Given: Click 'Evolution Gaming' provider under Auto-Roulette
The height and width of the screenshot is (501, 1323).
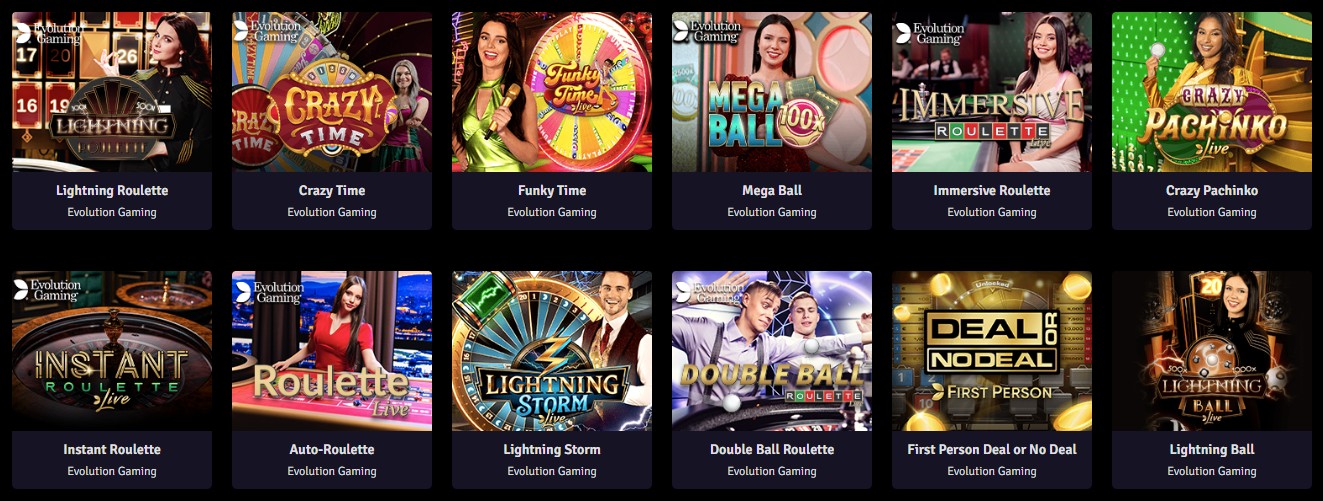Looking at the screenshot, I should [x=332, y=471].
